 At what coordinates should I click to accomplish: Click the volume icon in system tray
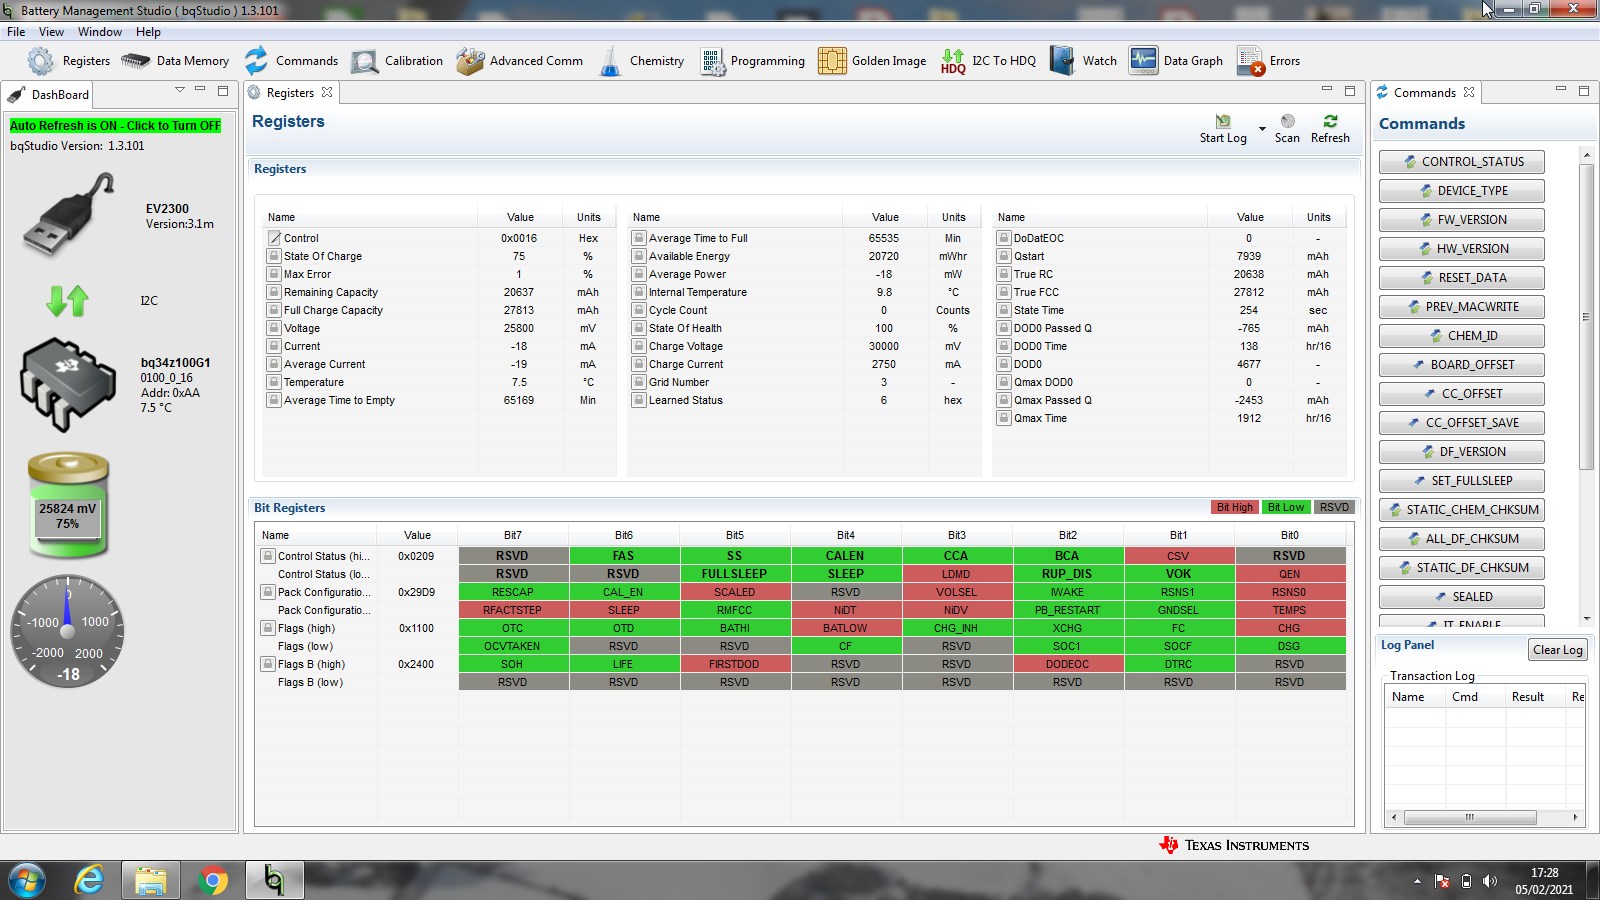pos(1490,881)
